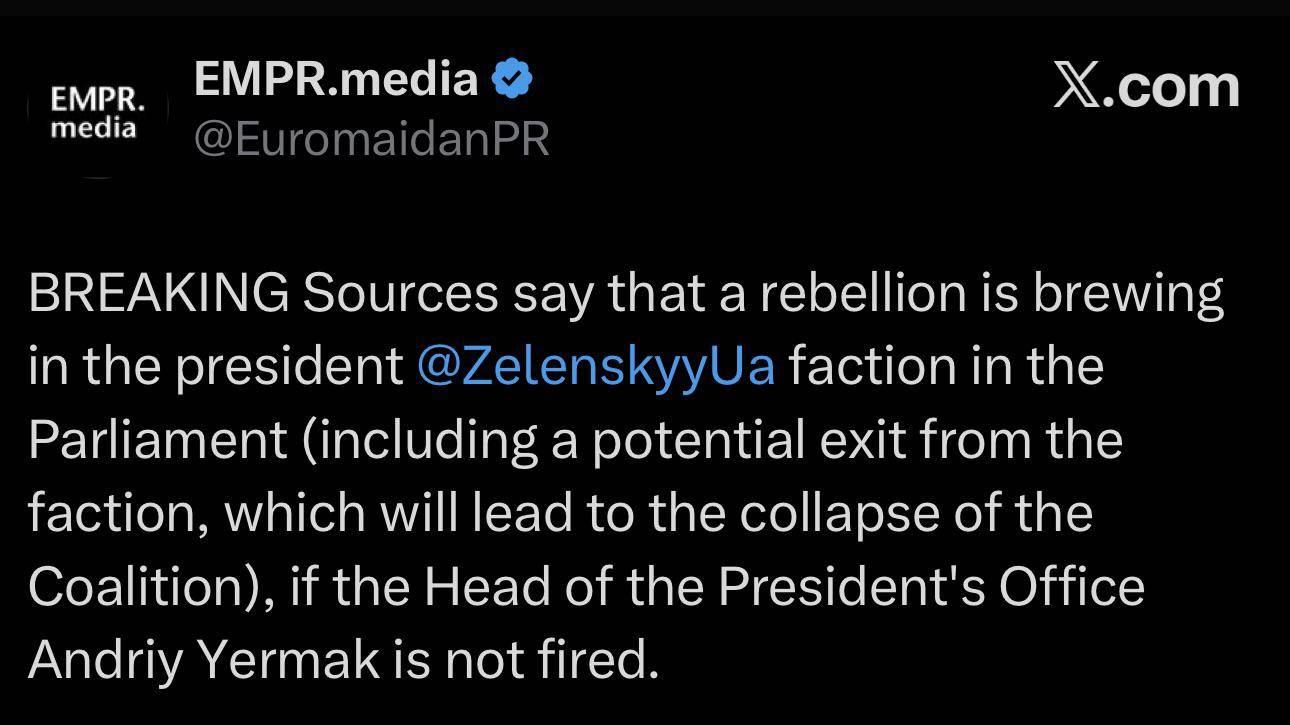Click the word "brewing" in the tweet

point(1128,293)
